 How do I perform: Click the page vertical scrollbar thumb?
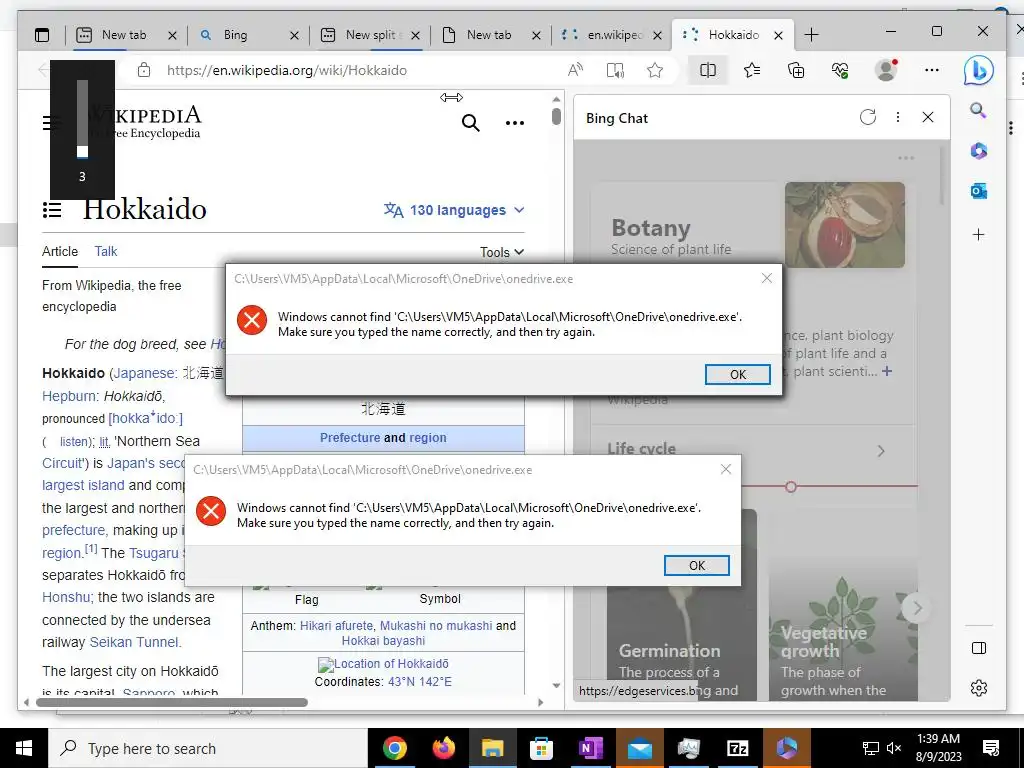556,116
